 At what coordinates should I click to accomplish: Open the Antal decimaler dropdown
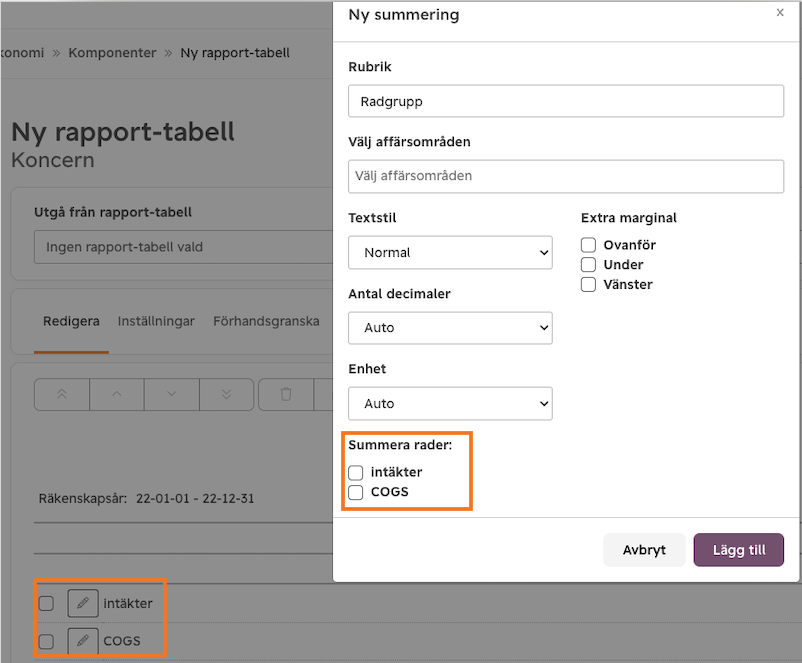coord(450,328)
